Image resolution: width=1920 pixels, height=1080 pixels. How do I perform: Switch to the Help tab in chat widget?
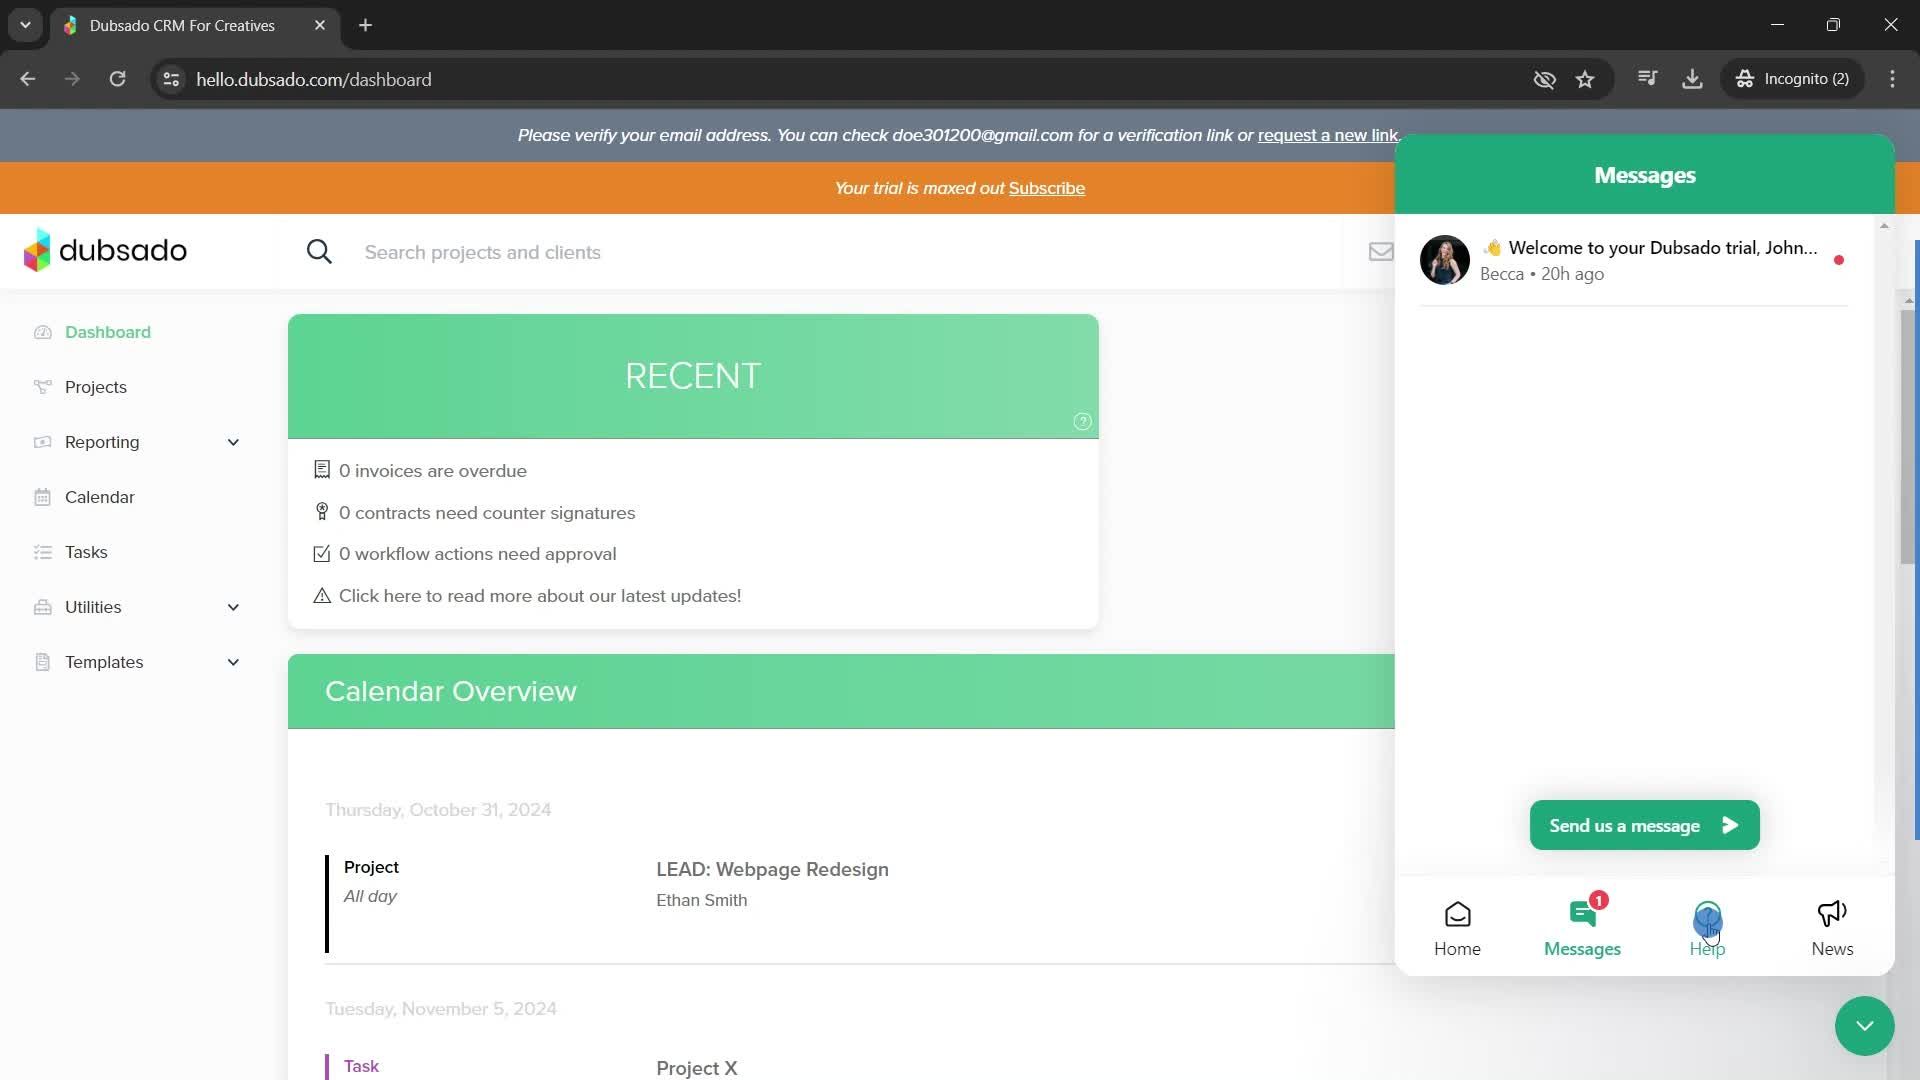[1707, 929]
